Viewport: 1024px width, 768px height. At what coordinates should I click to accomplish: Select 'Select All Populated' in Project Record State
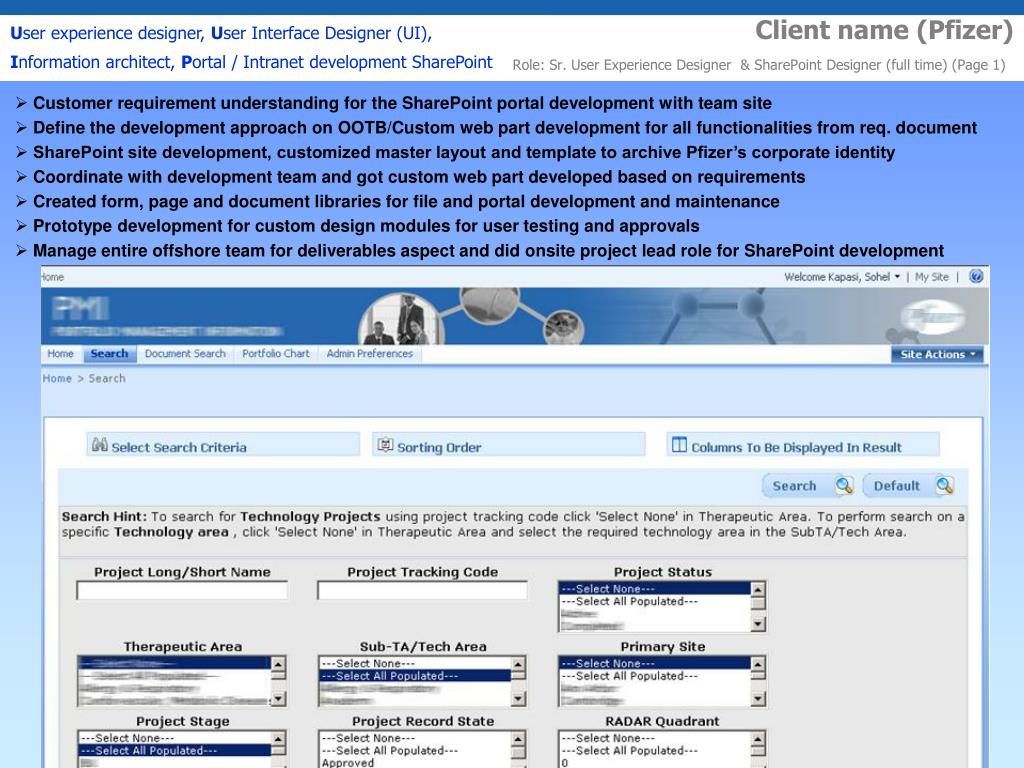click(x=415, y=751)
